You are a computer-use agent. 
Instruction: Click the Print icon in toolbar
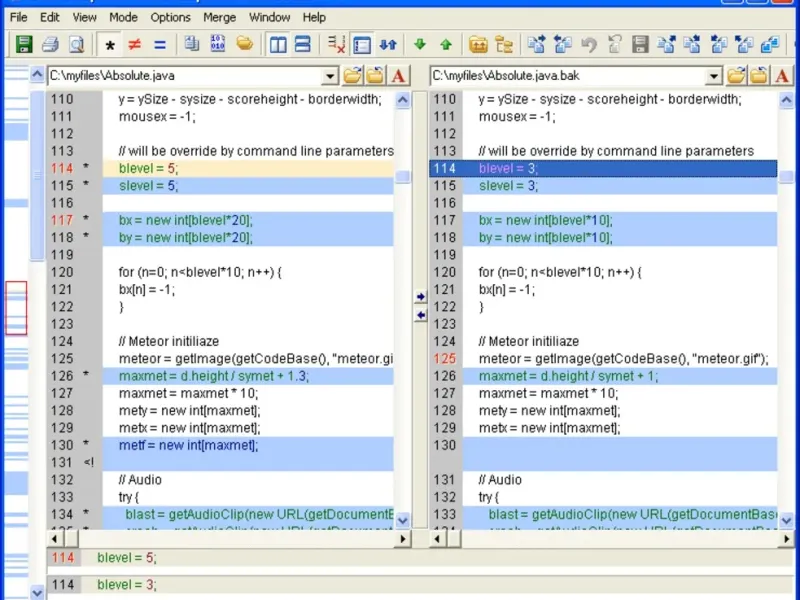[49, 44]
